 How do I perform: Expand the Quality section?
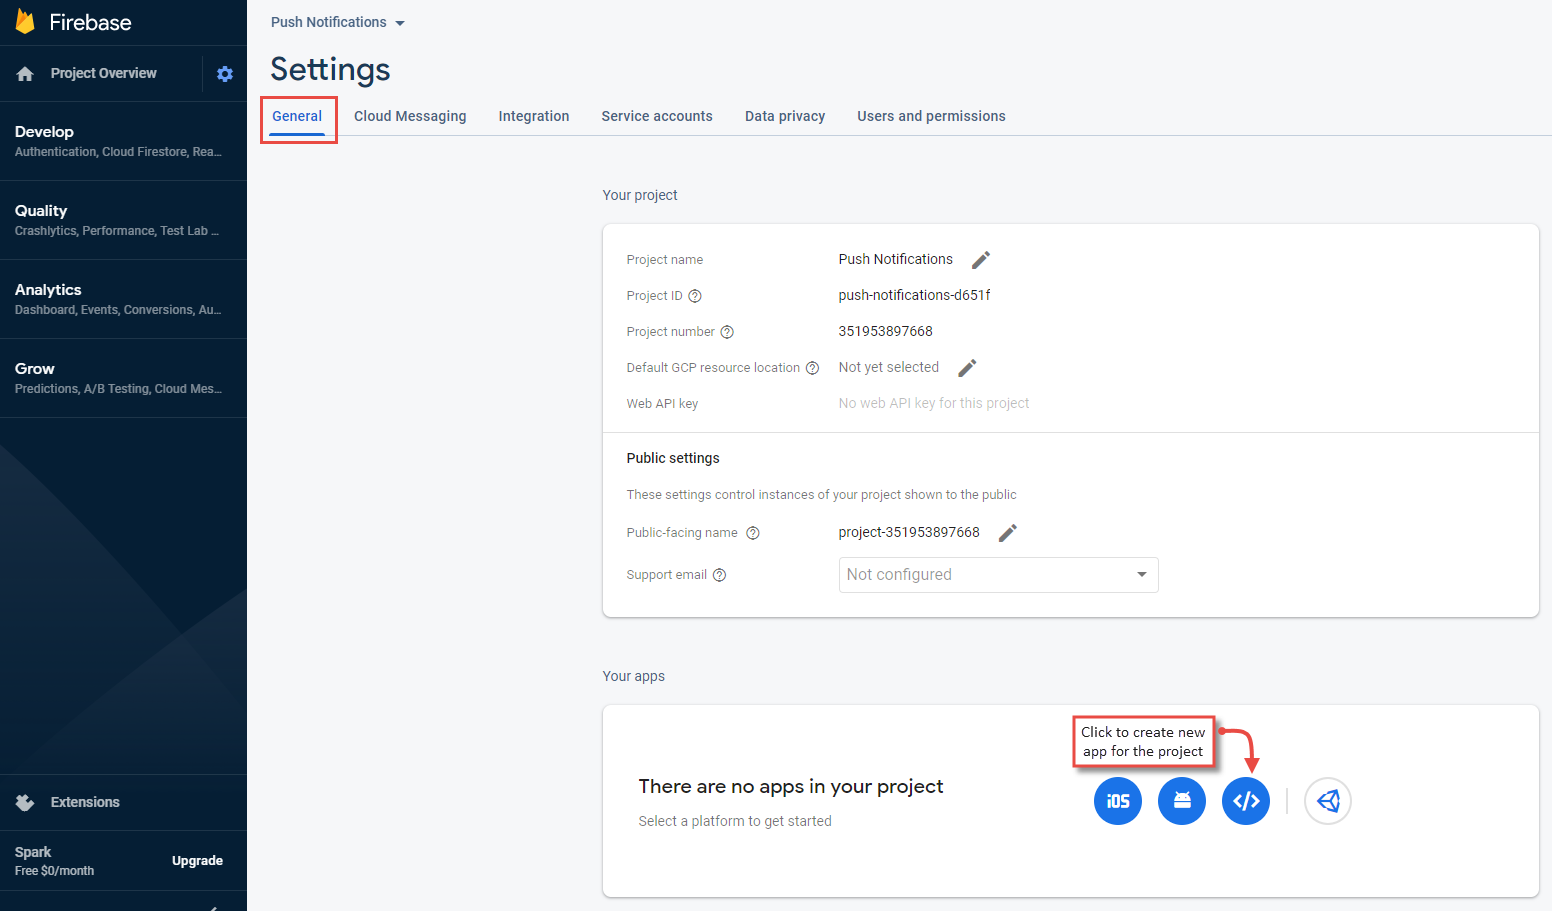(x=123, y=220)
